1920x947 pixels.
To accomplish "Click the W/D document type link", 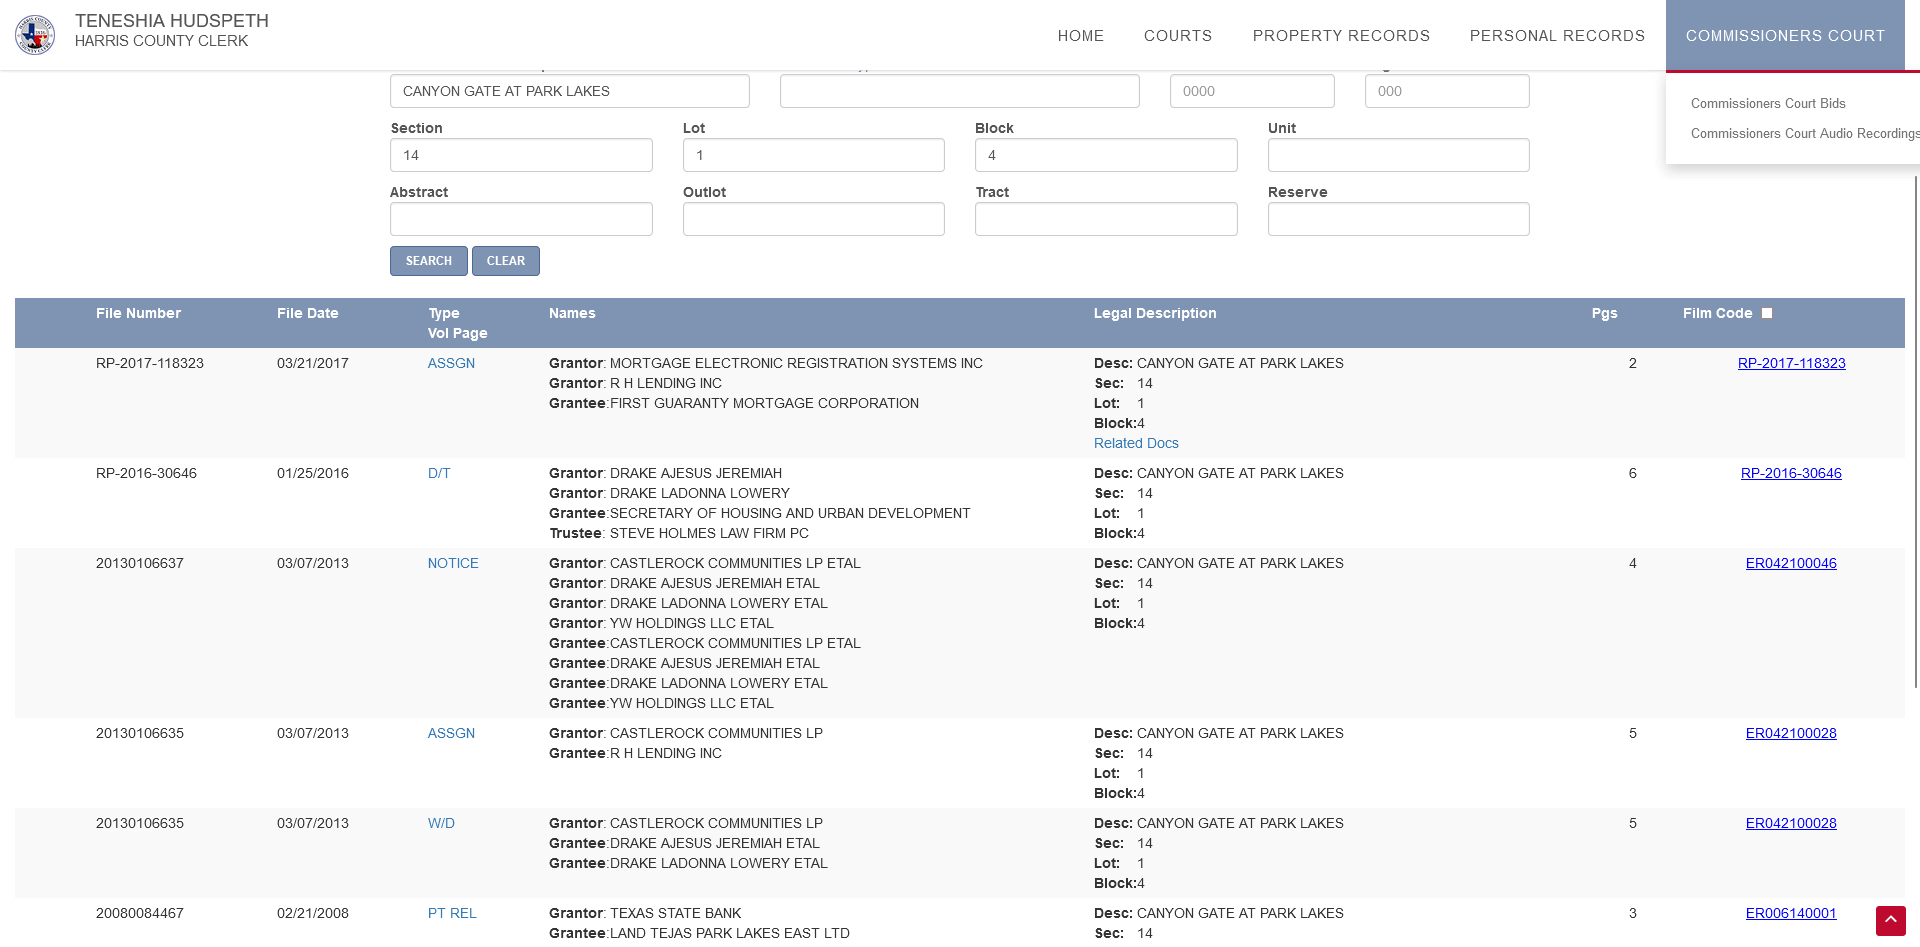I will coord(441,823).
